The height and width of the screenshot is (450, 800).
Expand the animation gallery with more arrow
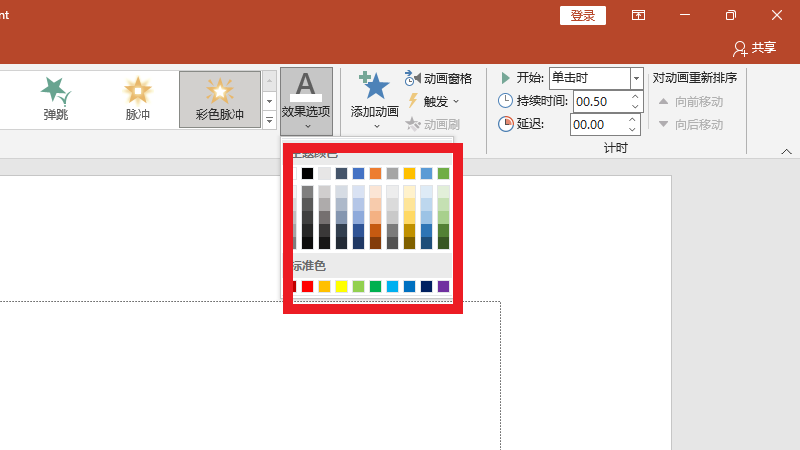tap(269, 121)
